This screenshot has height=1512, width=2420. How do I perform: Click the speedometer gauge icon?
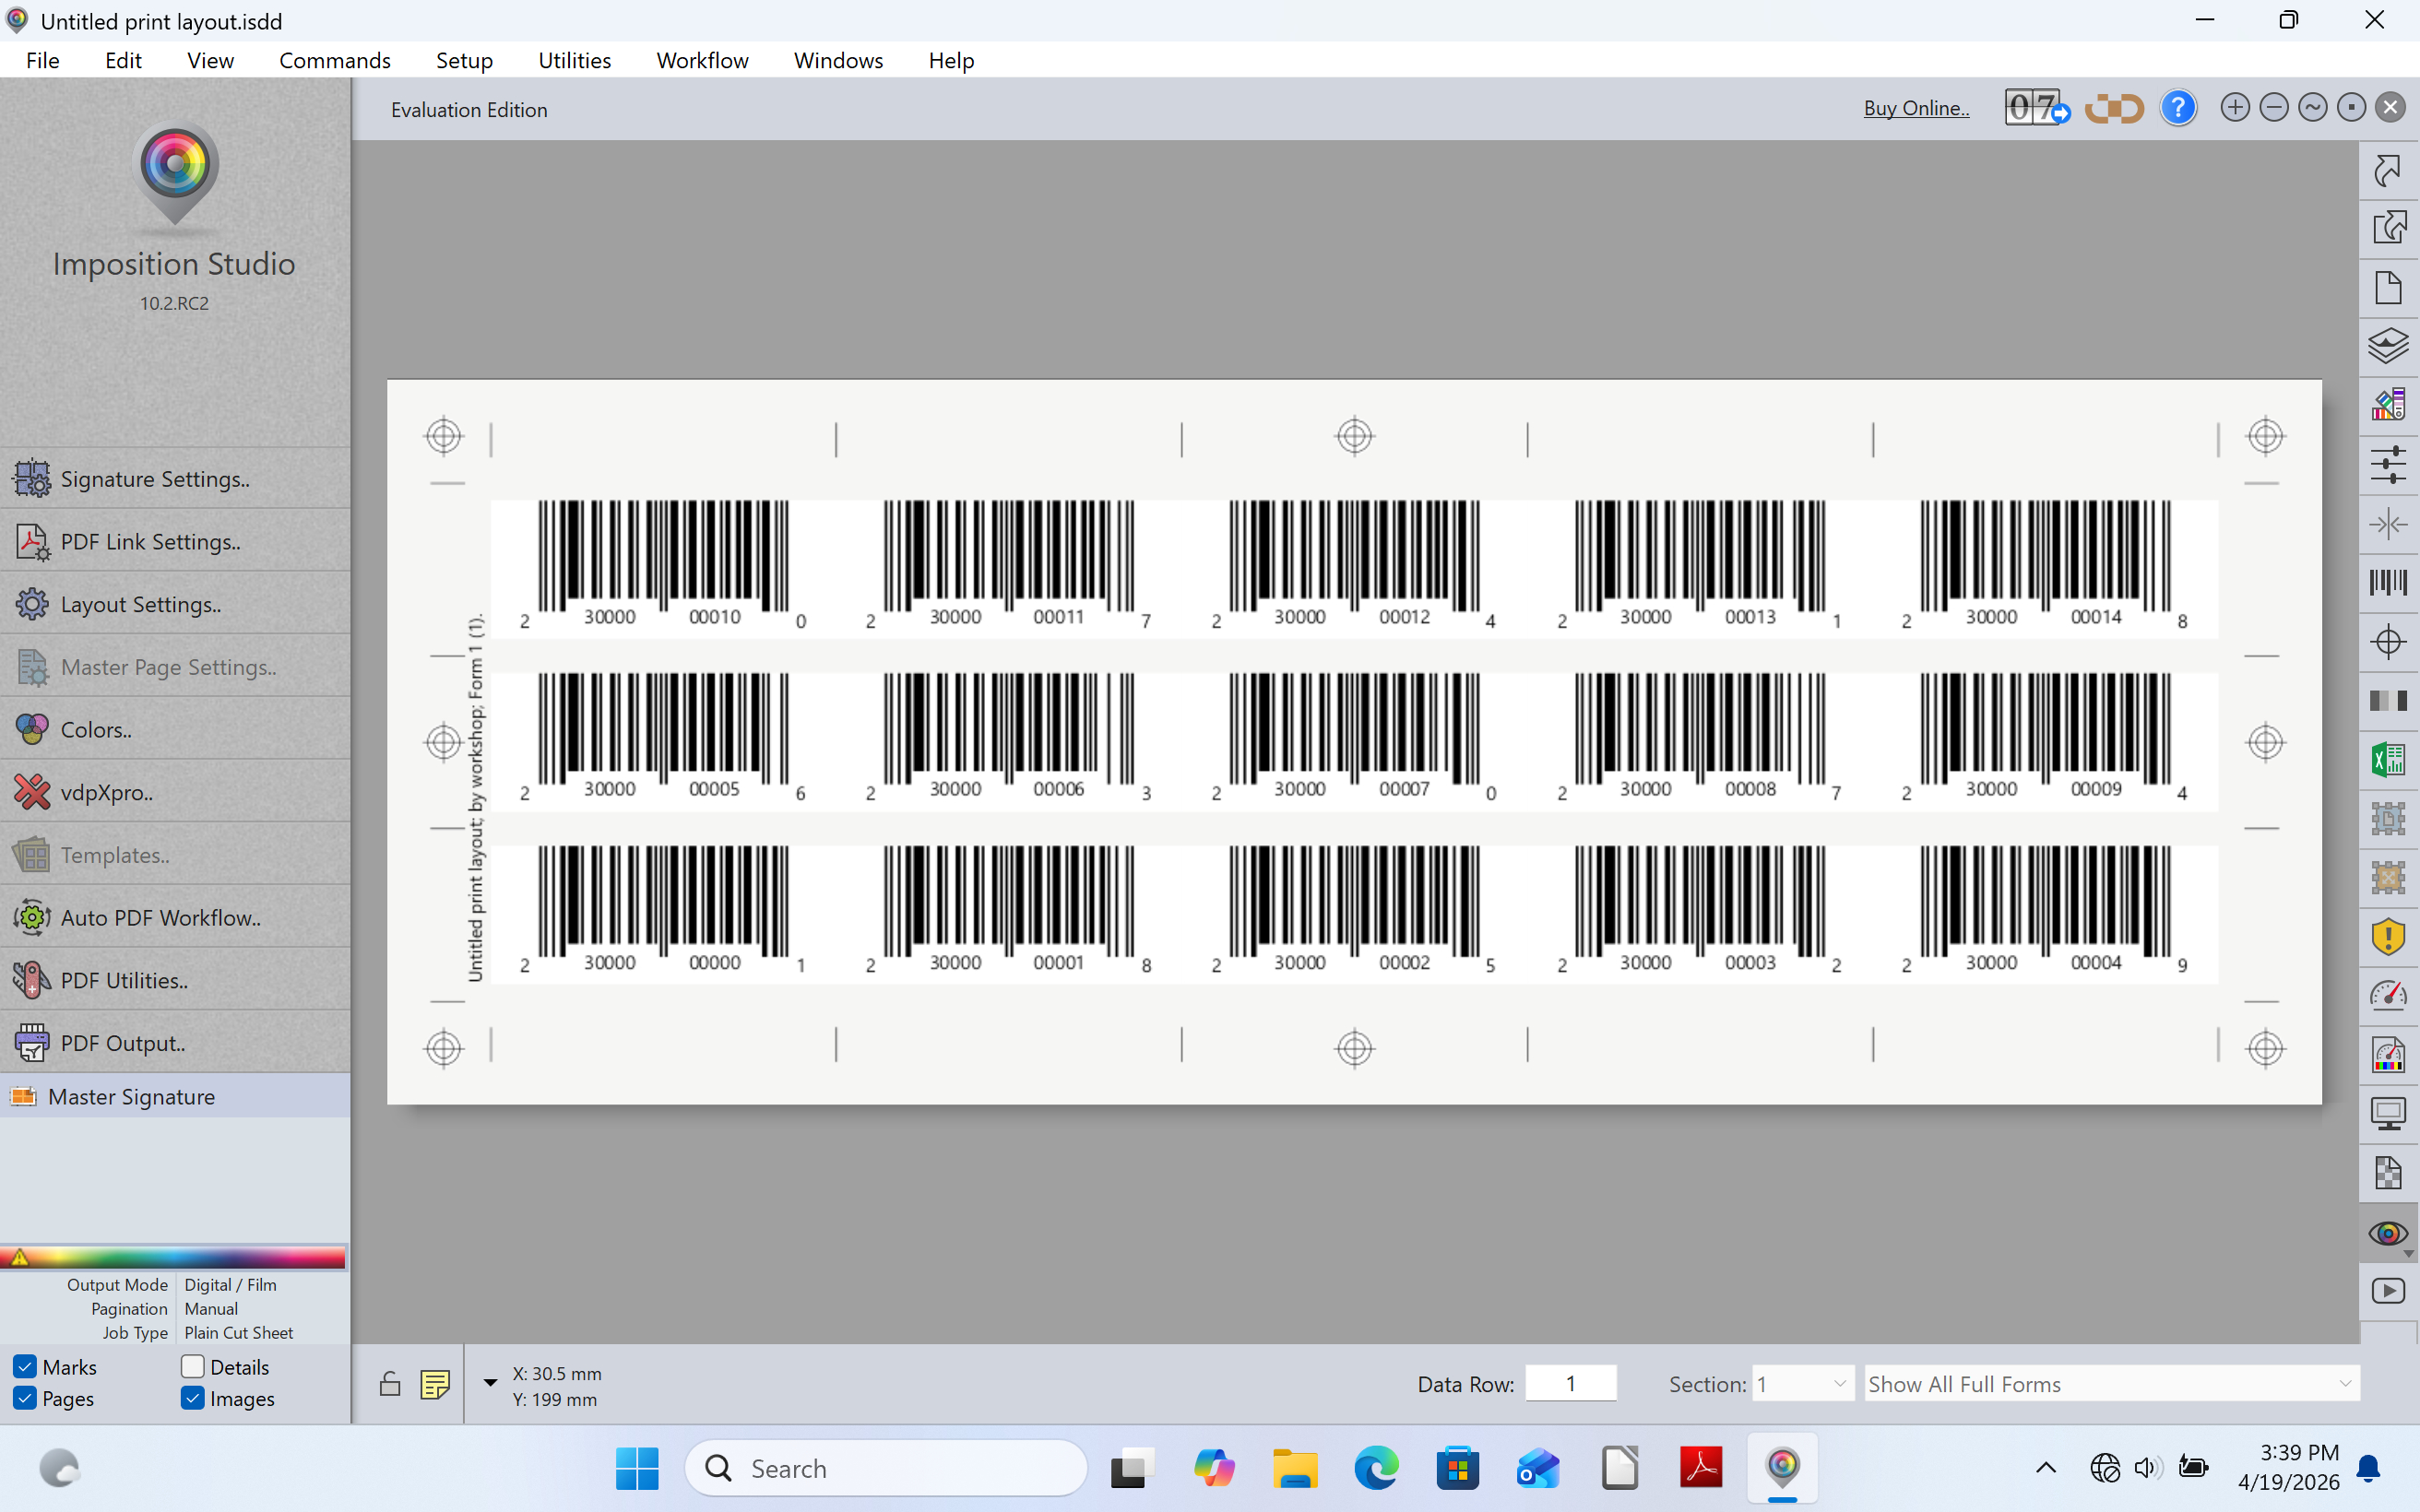(x=2387, y=995)
